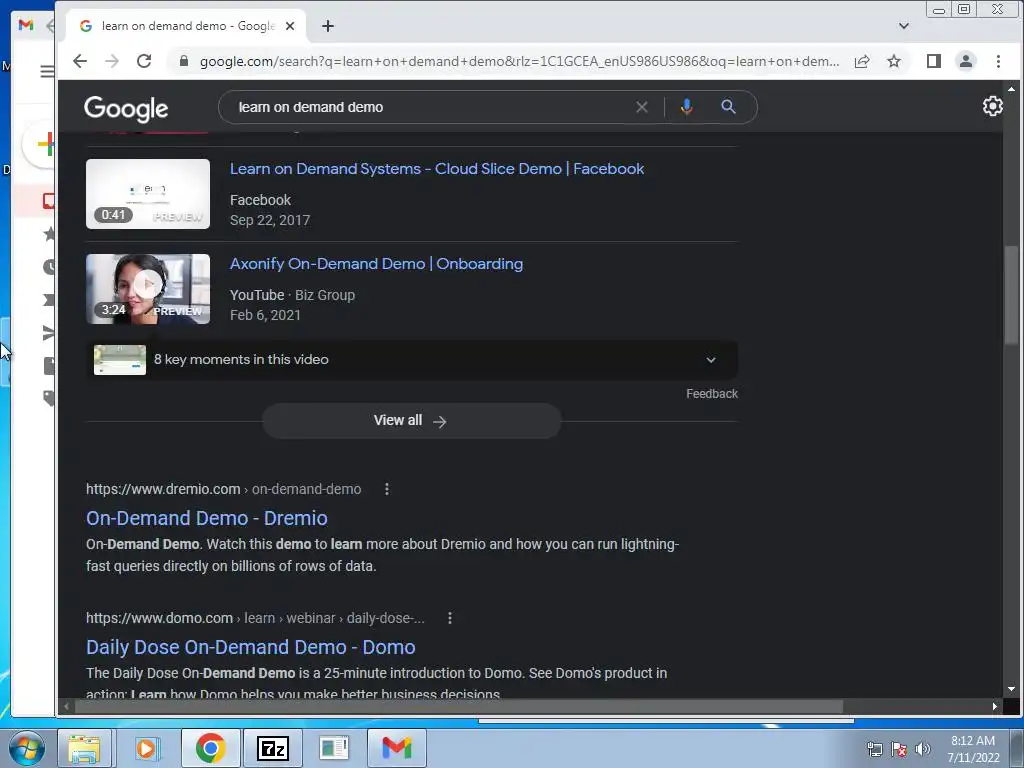Open a new Chrome tab

click(x=328, y=26)
